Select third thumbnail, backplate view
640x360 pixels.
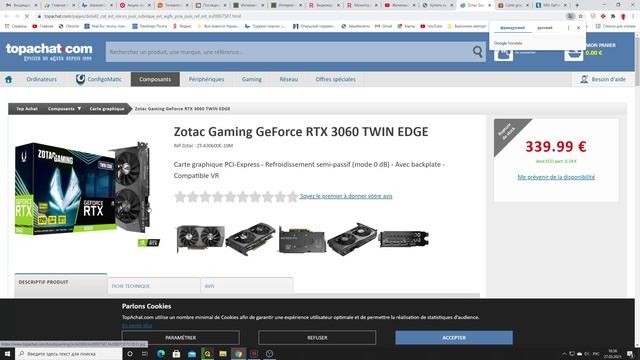302,240
